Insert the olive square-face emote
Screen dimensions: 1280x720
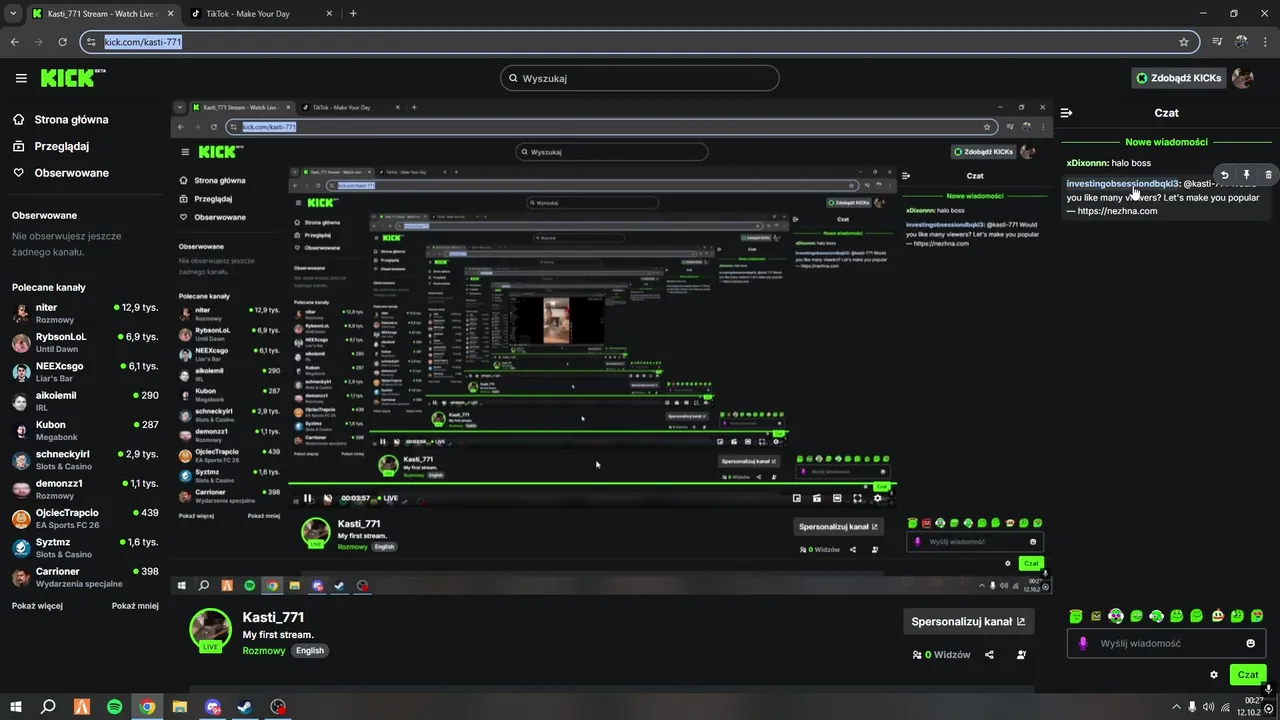1096,616
